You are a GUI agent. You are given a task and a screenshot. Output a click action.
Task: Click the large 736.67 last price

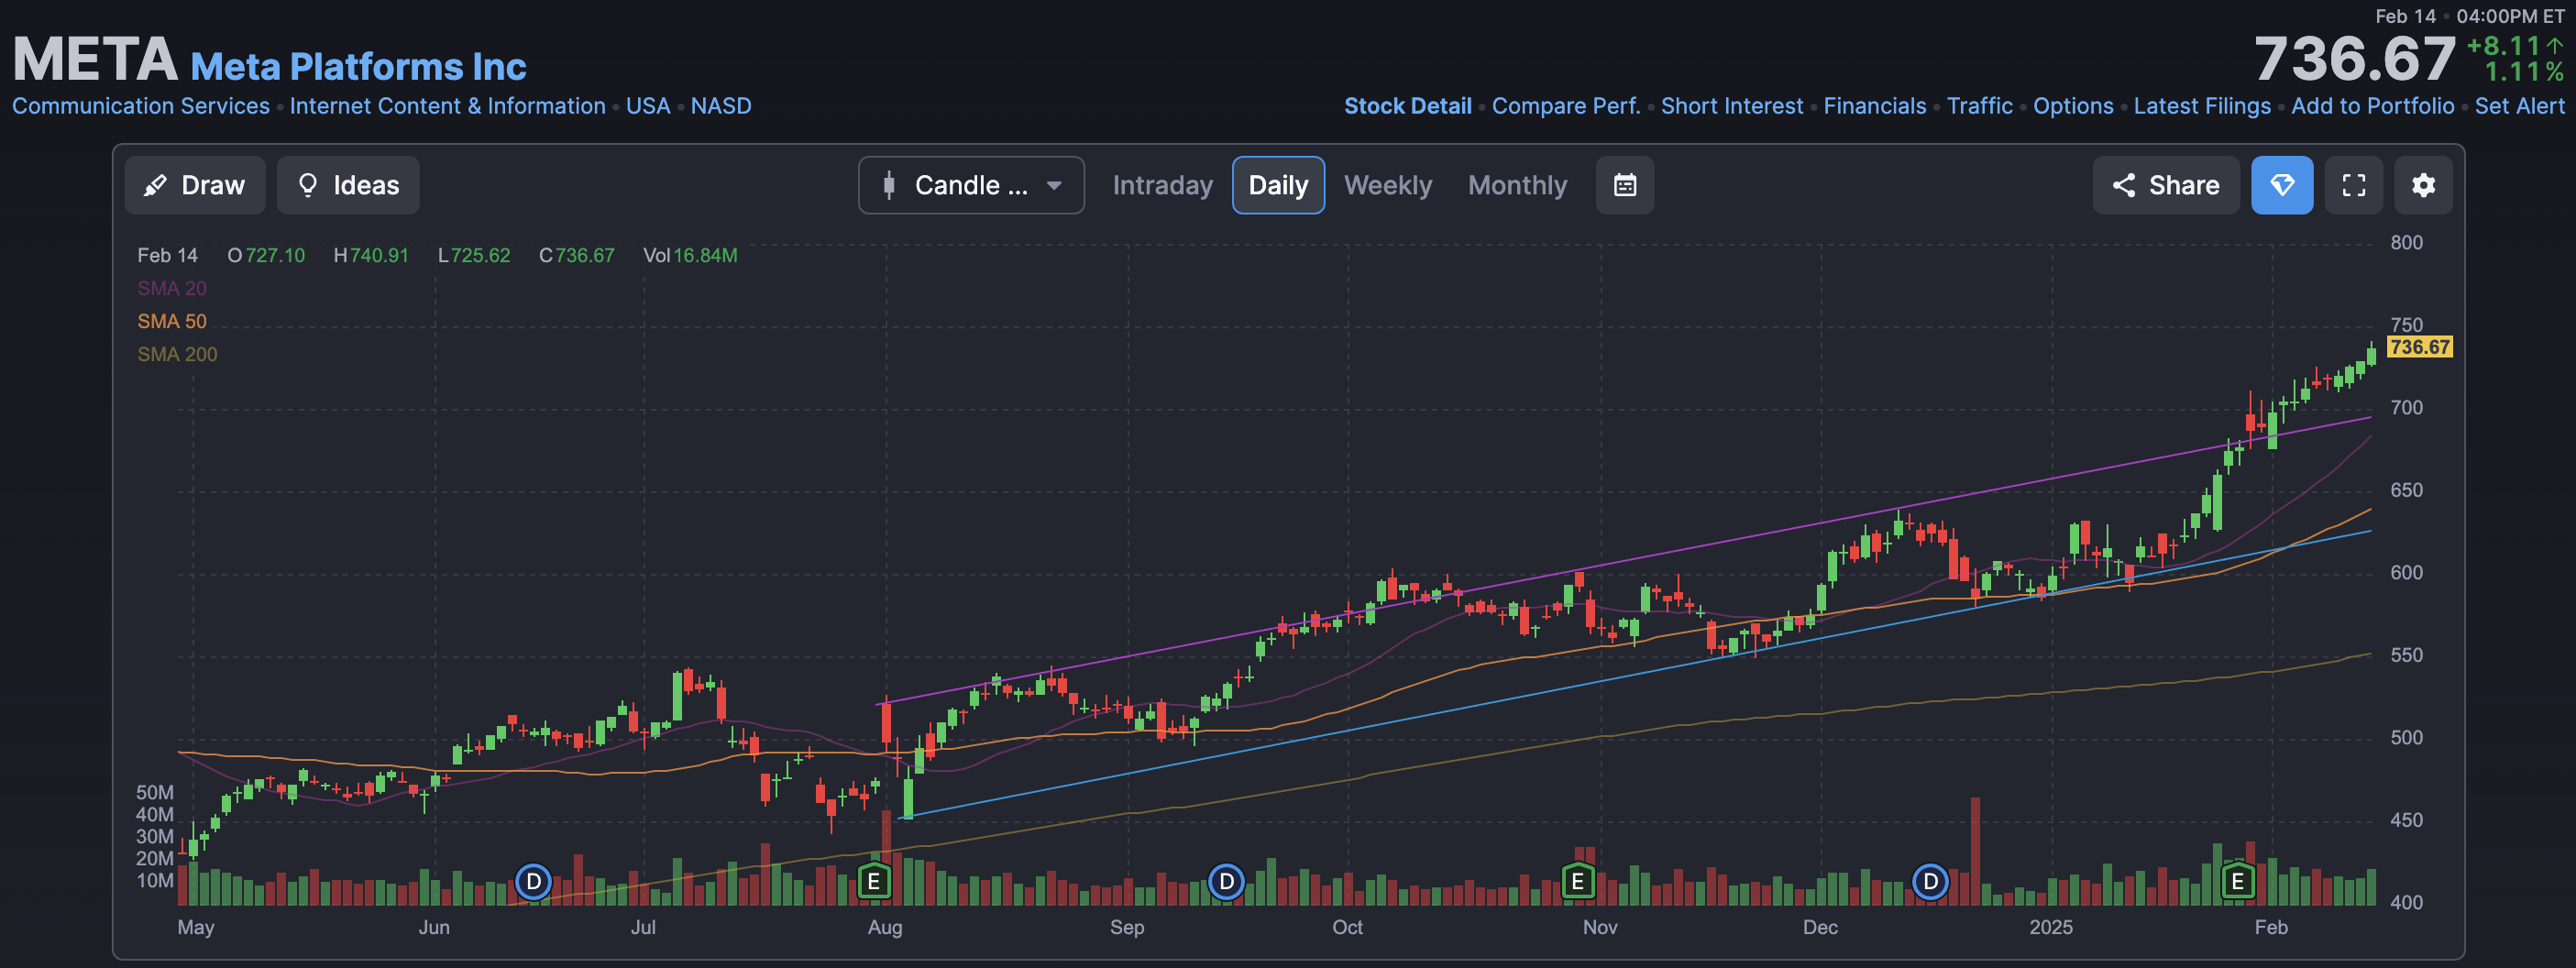(2355, 60)
